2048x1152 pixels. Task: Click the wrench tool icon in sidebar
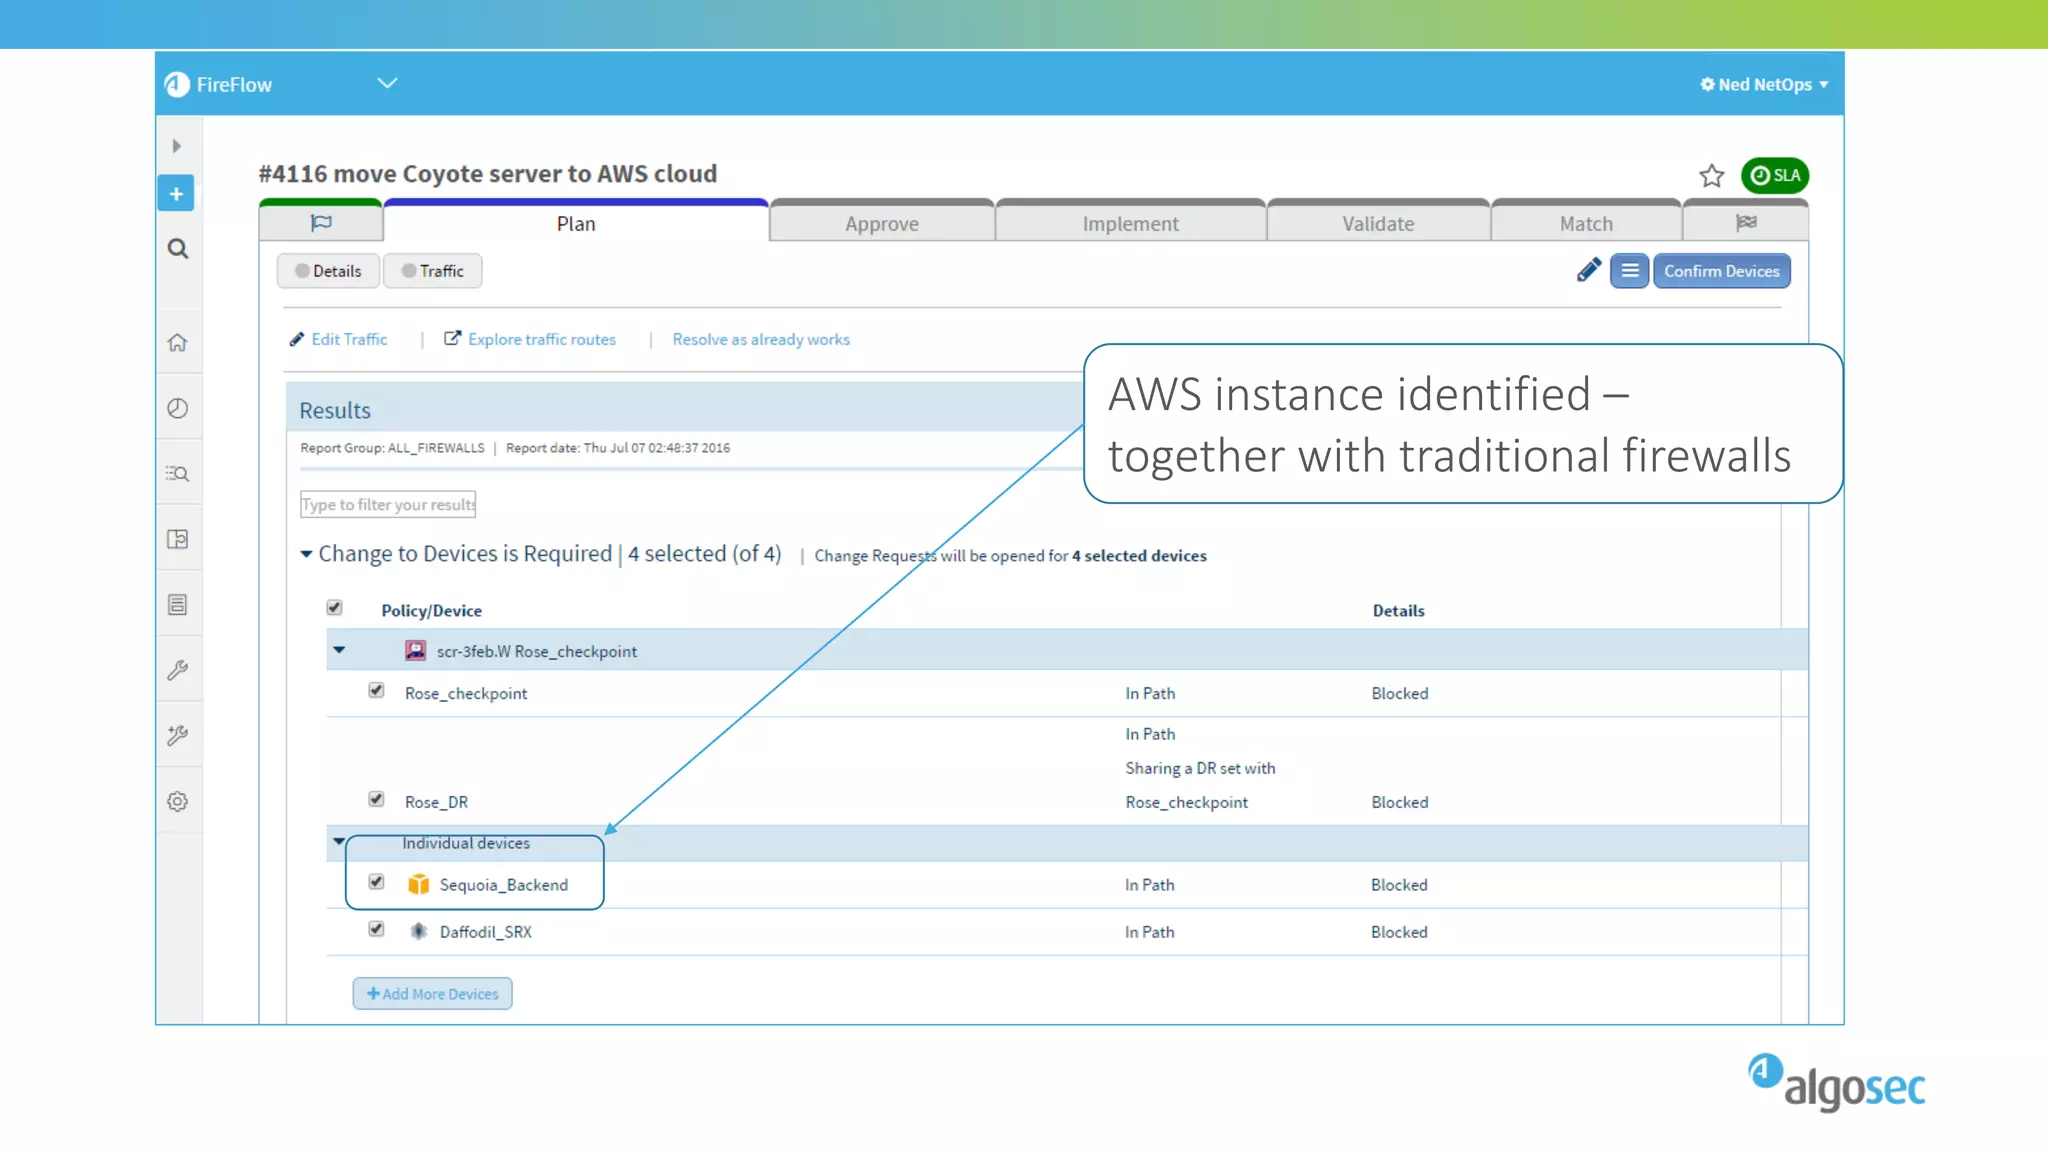tap(178, 670)
